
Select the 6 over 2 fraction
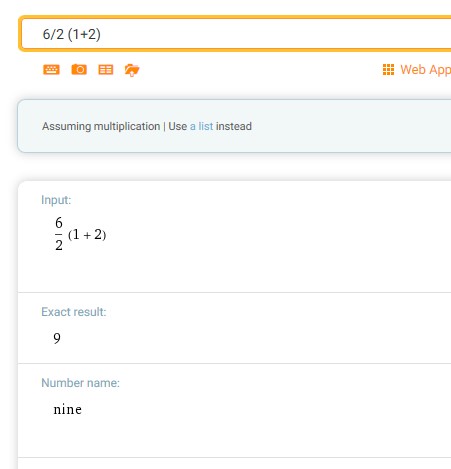pos(59,234)
